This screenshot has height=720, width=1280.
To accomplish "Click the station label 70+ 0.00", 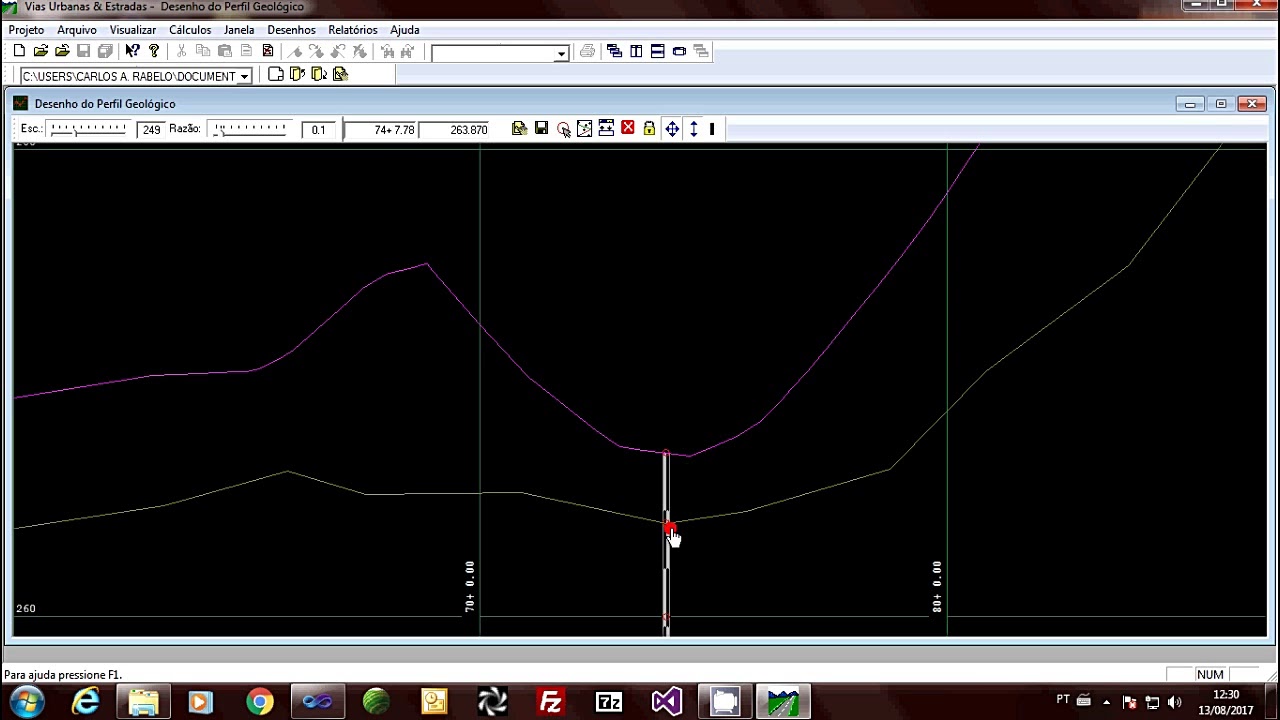I will point(469,587).
